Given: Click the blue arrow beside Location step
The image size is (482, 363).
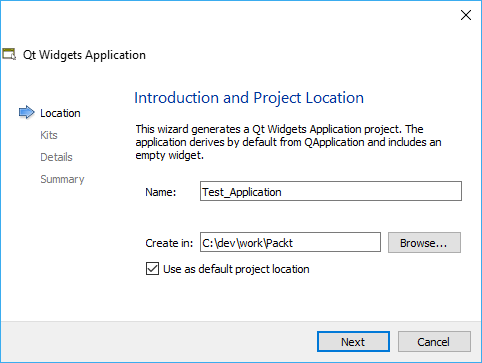Looking at the screenshot, I should coord(26,113).
